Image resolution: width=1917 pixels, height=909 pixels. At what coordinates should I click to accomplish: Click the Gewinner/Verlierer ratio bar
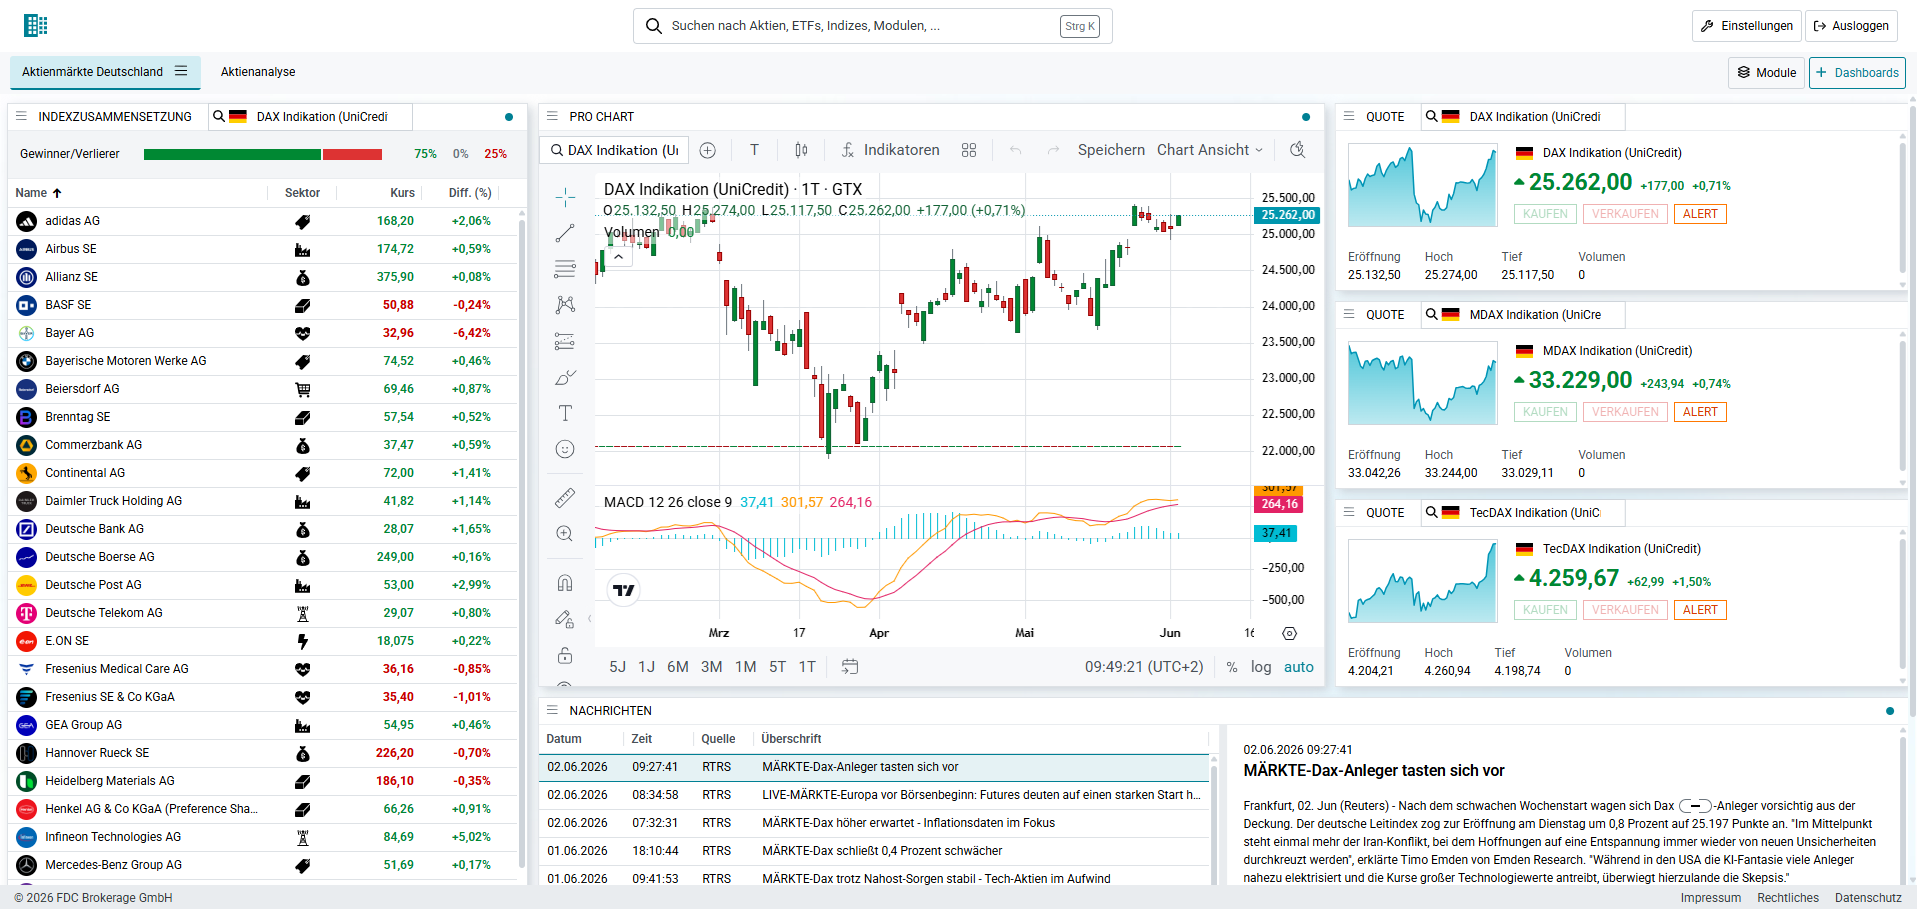[263, 154]
